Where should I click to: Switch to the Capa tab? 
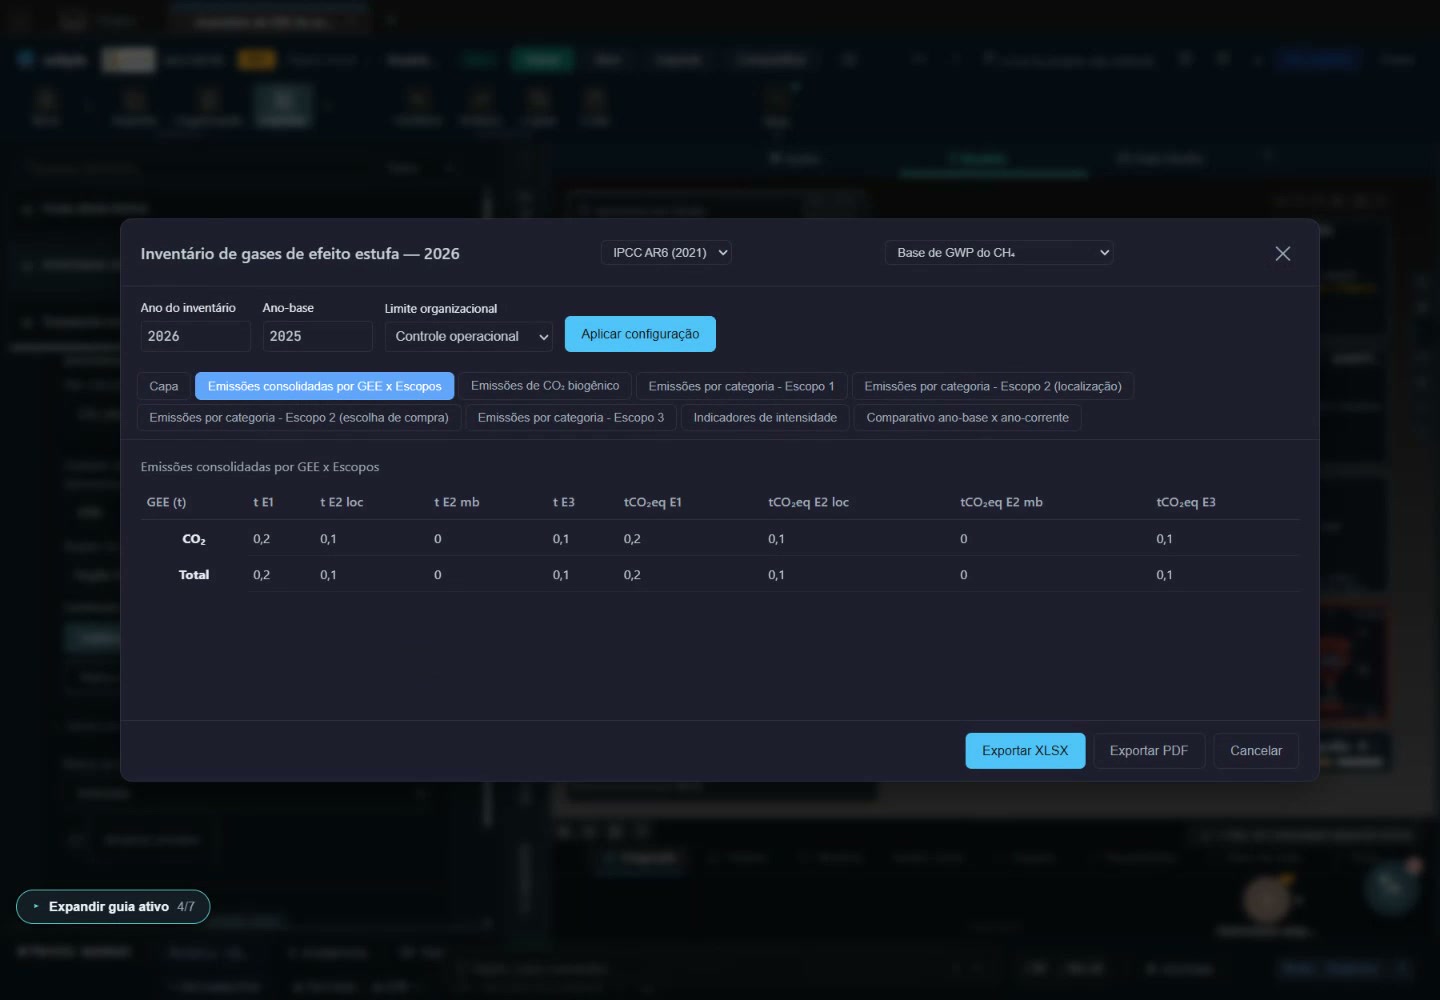click(164, 386)
